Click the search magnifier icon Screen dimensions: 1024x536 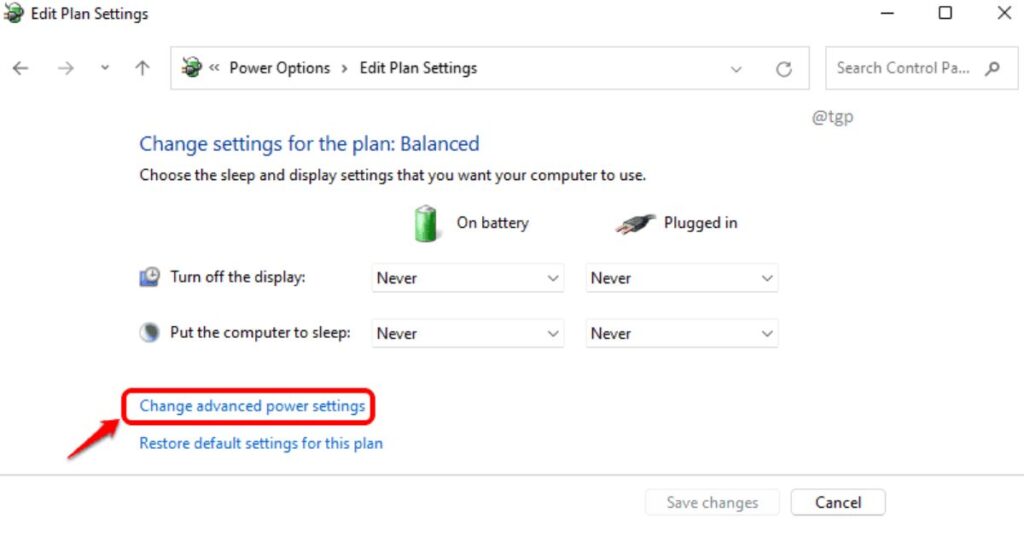coord(992,68)
